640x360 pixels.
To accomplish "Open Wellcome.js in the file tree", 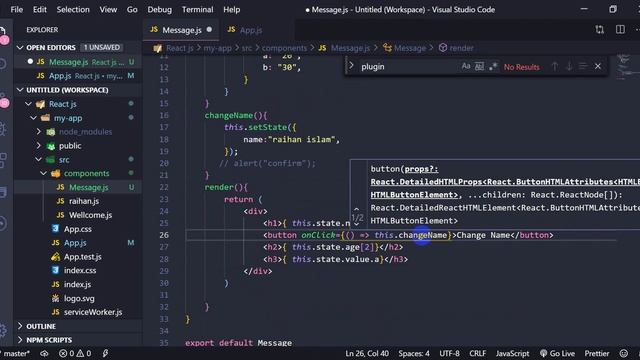I will (90, 215).
